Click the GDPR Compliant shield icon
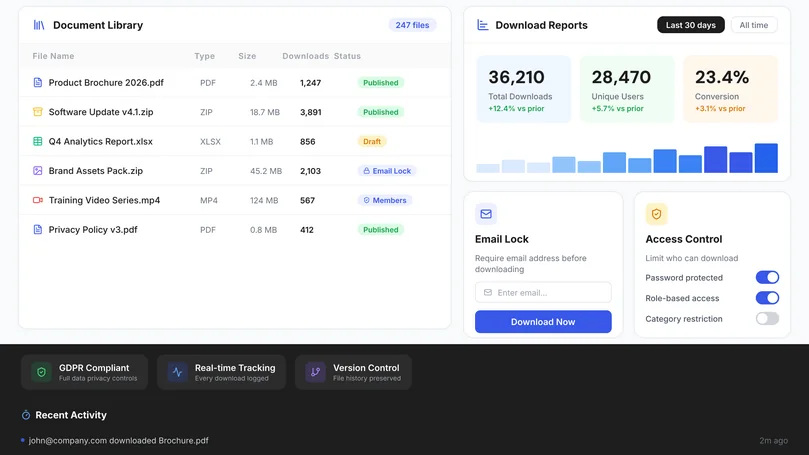Screen dimensions: 809x455 coord(41,372)
